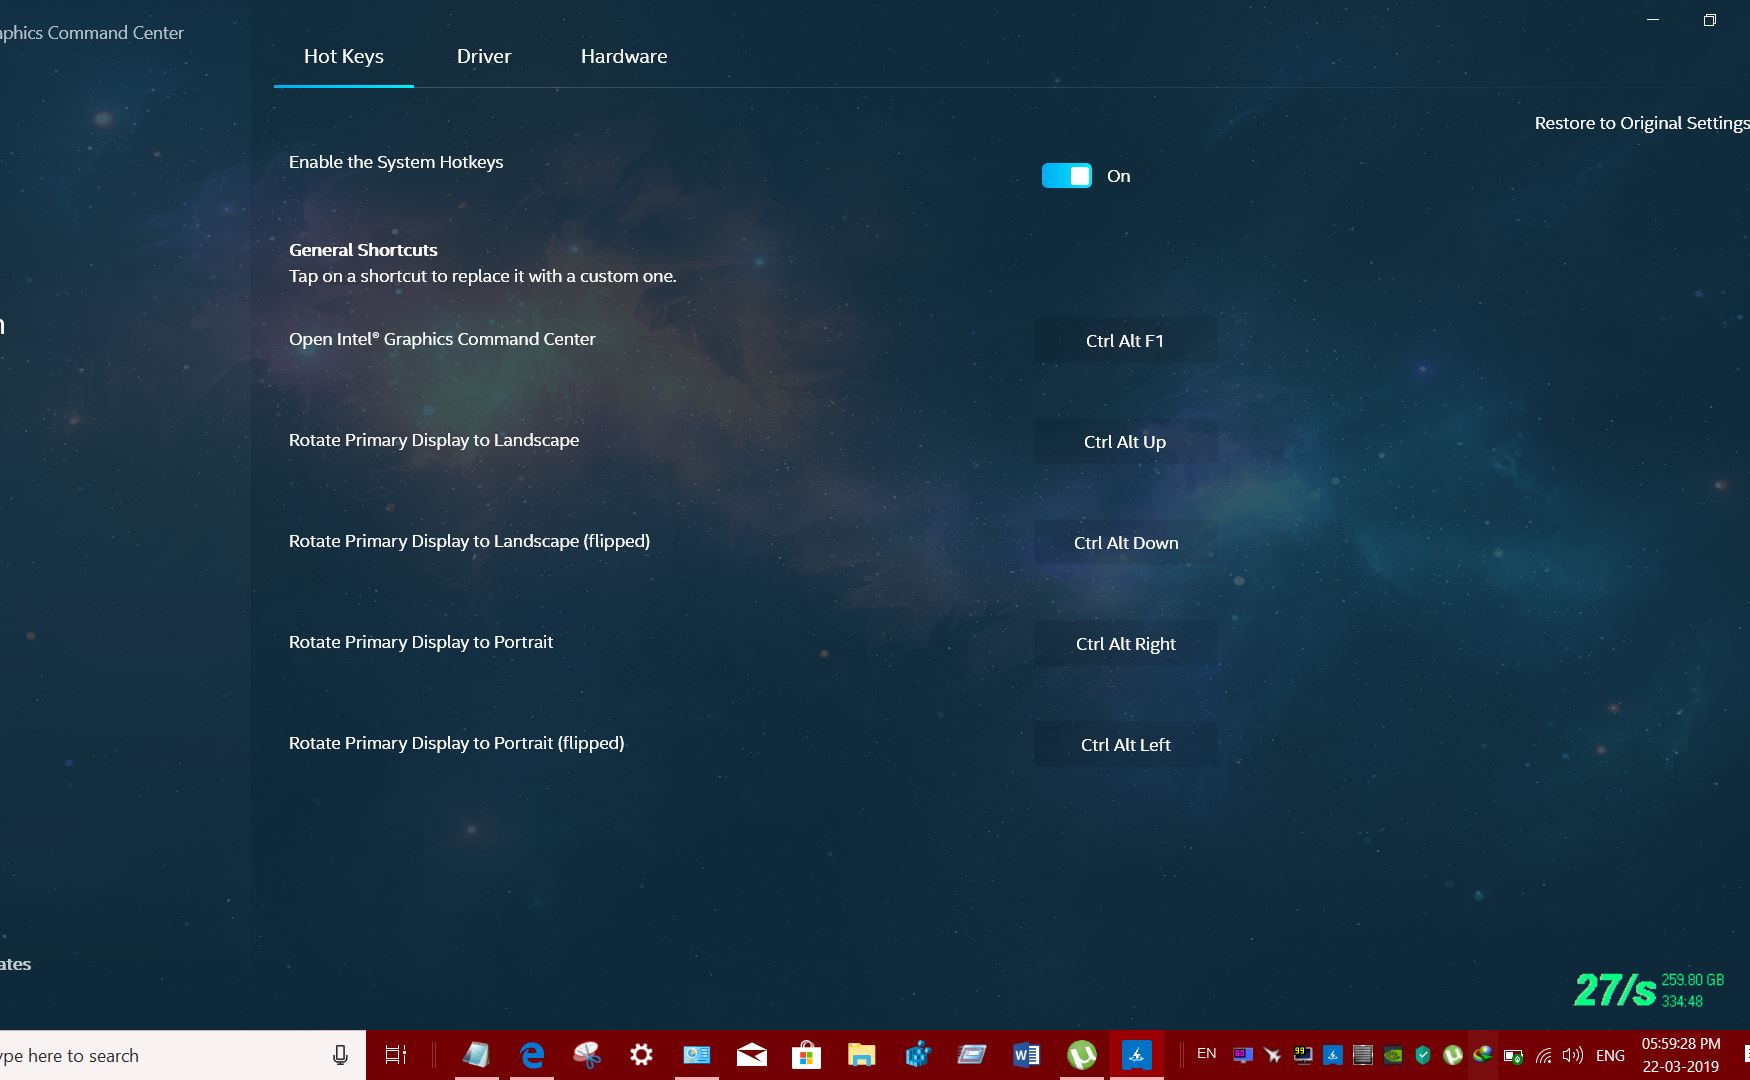Open uTorrent from the taskbar
This screenshot has width=1750, height=1080.
pyautogui.click(x=1082, y=1055)
